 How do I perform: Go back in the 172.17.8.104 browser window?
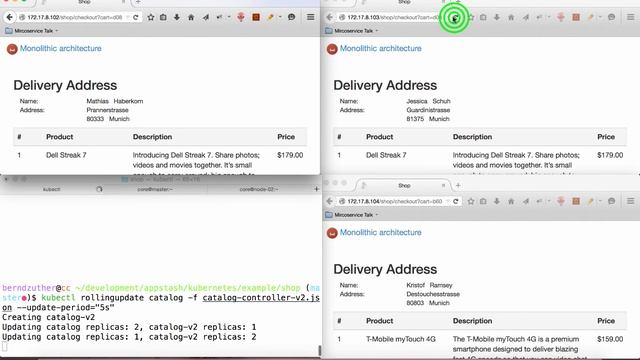tap(329, 201)
